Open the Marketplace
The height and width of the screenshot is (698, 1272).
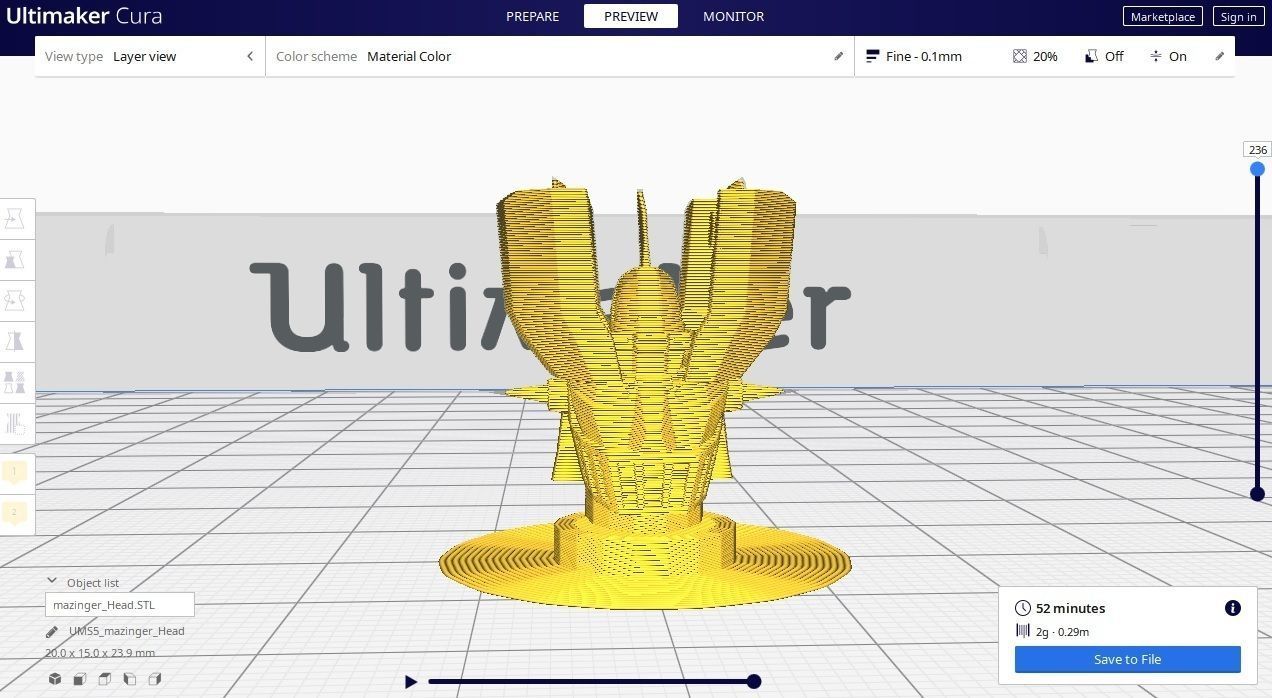point(1163,16)
